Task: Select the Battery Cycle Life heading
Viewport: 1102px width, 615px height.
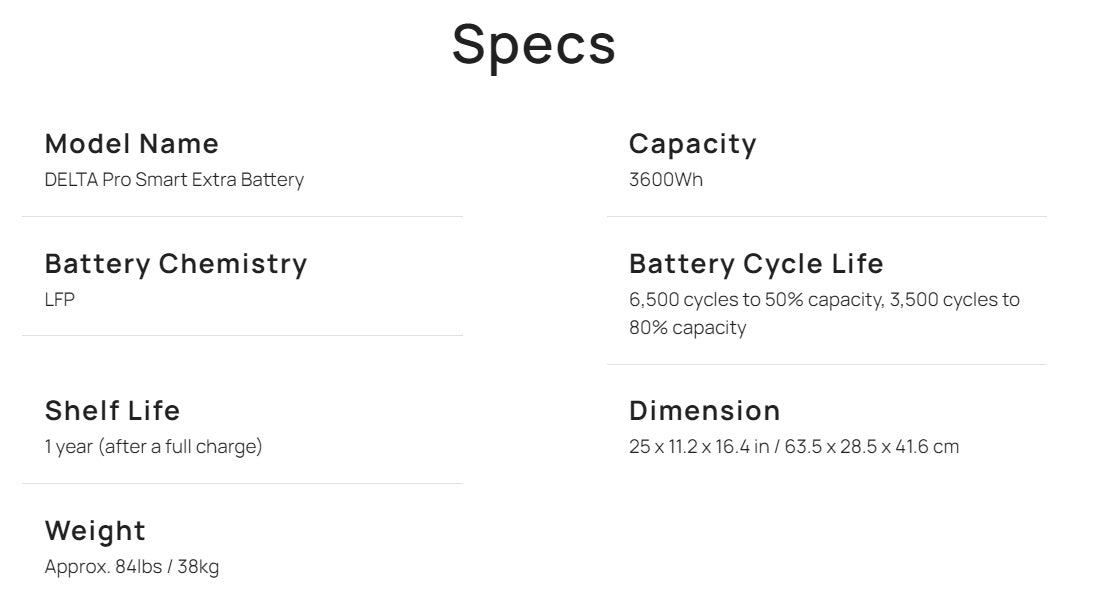Action: (756, 264)
